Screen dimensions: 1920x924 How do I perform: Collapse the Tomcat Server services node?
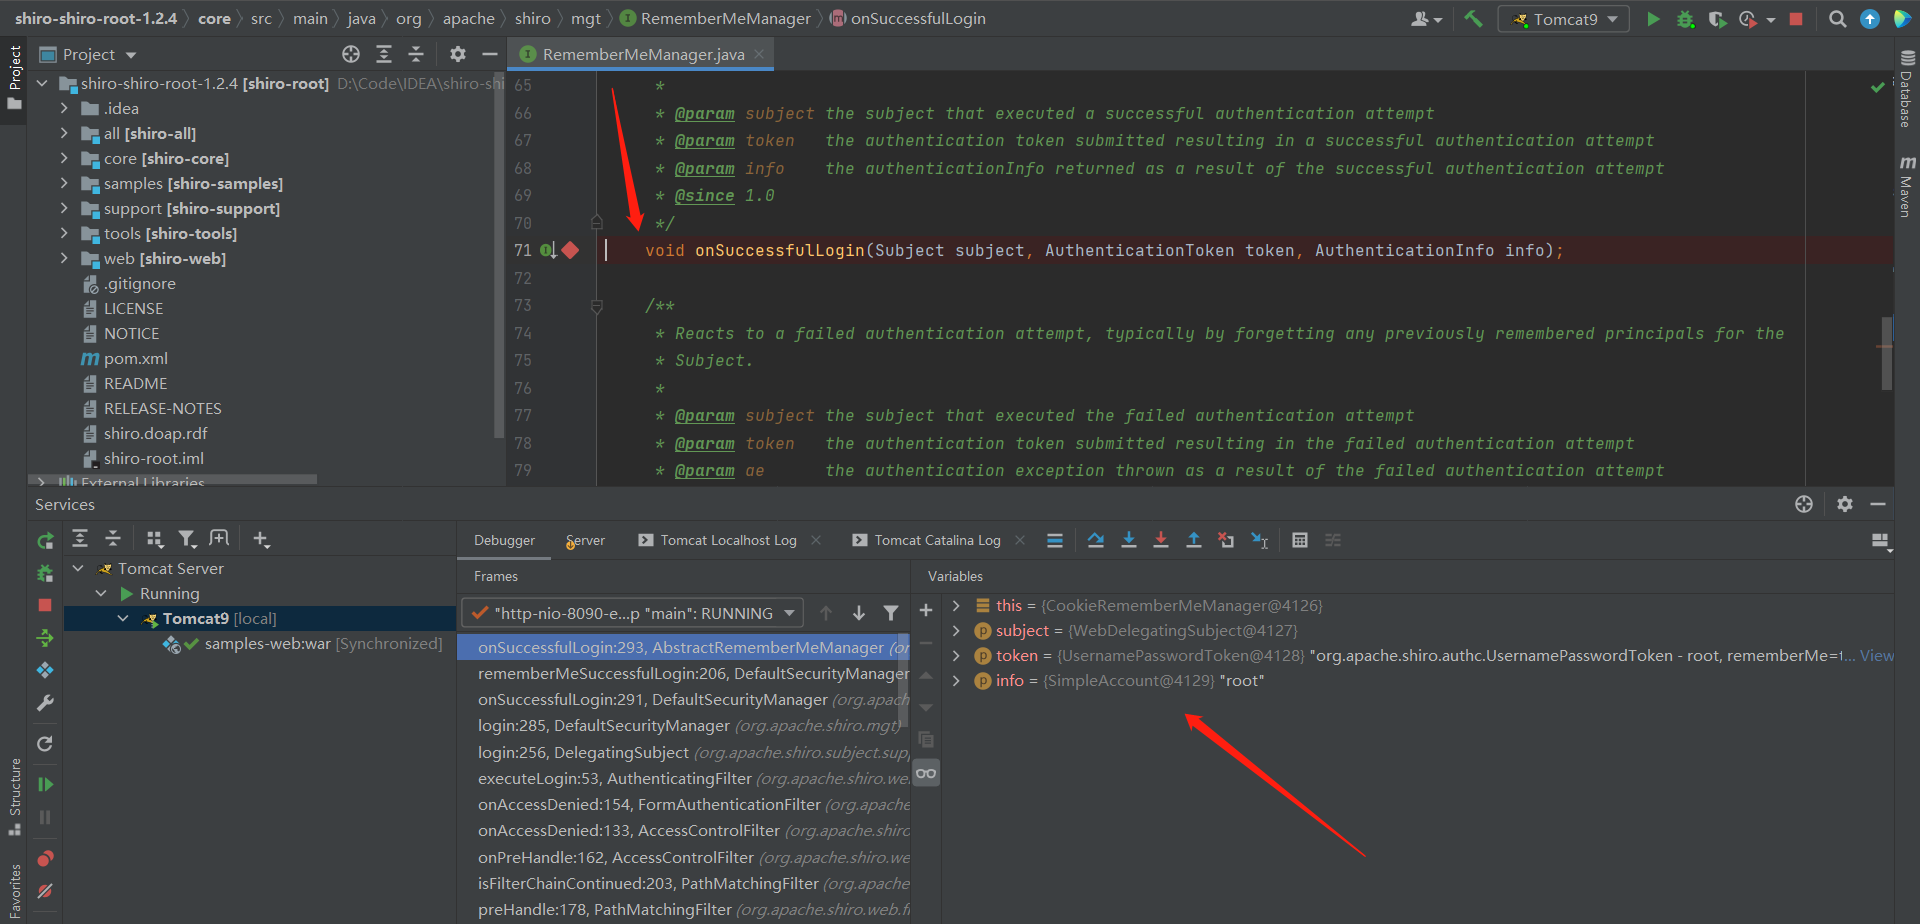click(x=78, y=568)
